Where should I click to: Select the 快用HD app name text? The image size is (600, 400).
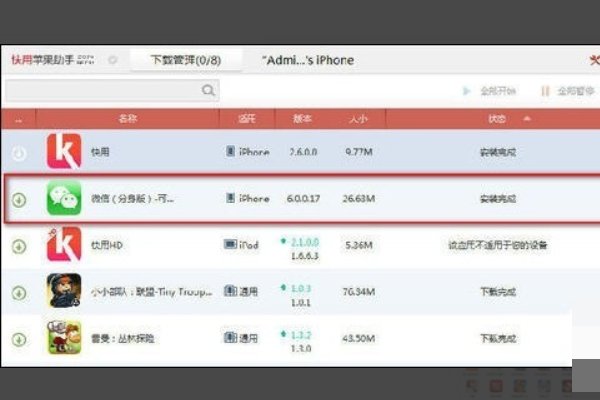click(x=107, y=245)
